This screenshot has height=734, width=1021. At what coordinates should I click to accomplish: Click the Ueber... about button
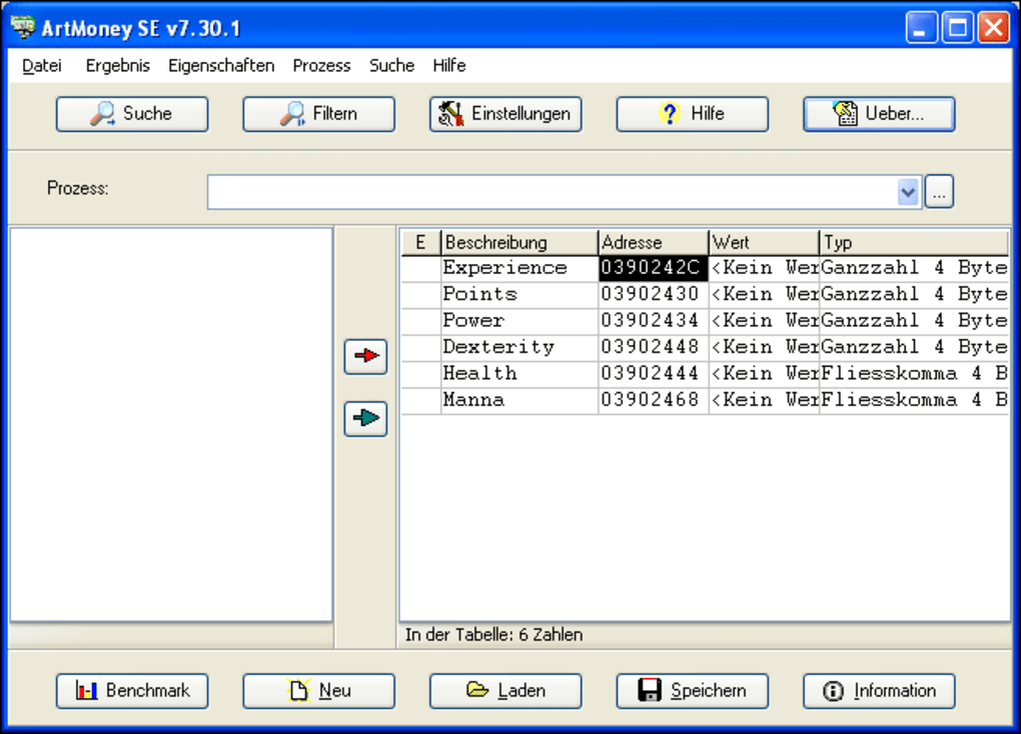pos(879,114)
